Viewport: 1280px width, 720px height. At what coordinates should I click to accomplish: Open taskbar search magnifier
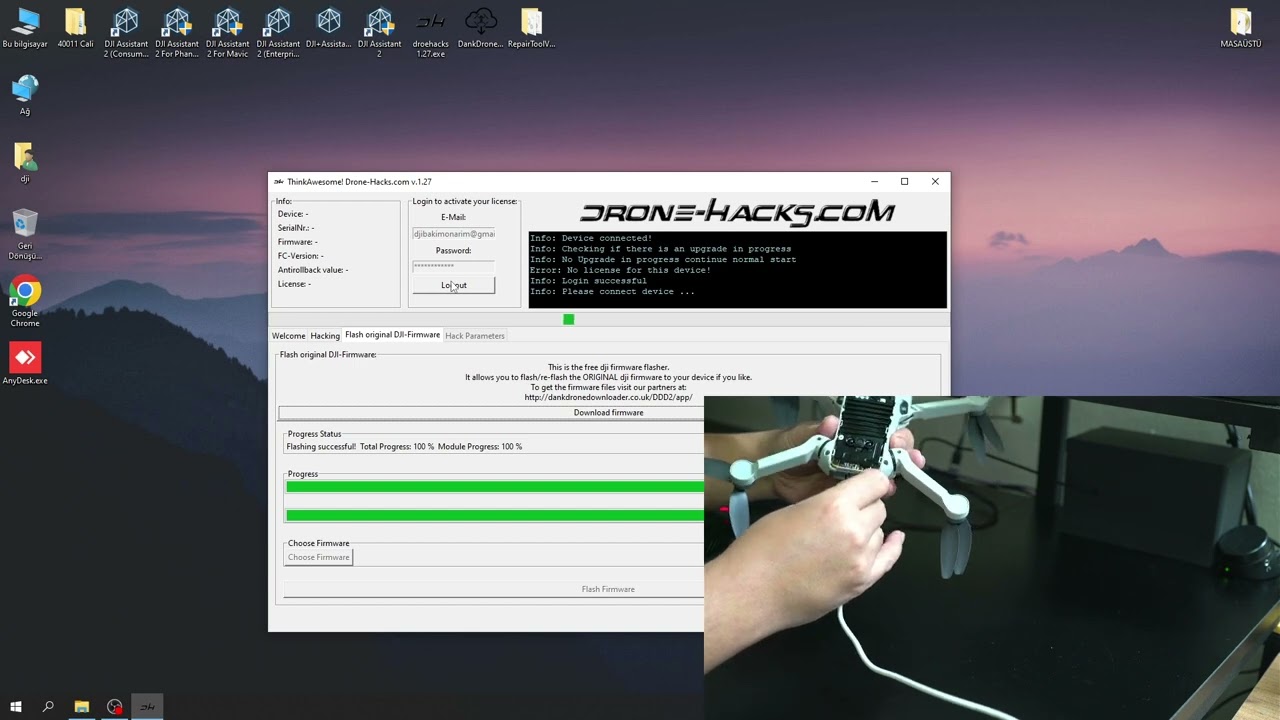48,707
